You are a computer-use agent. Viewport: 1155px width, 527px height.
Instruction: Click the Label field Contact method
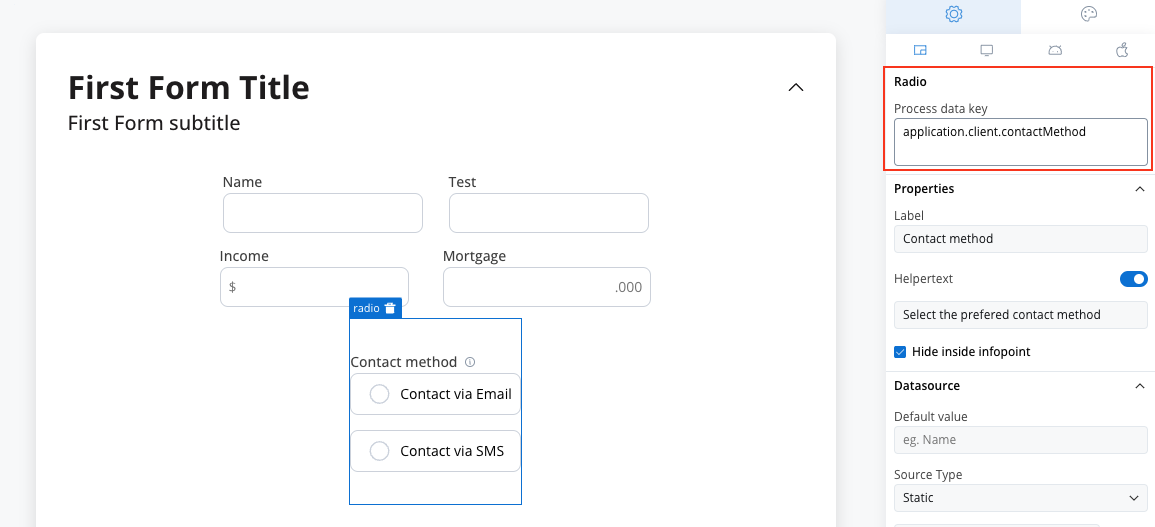pyautogui.click(x=1020, y=239)
